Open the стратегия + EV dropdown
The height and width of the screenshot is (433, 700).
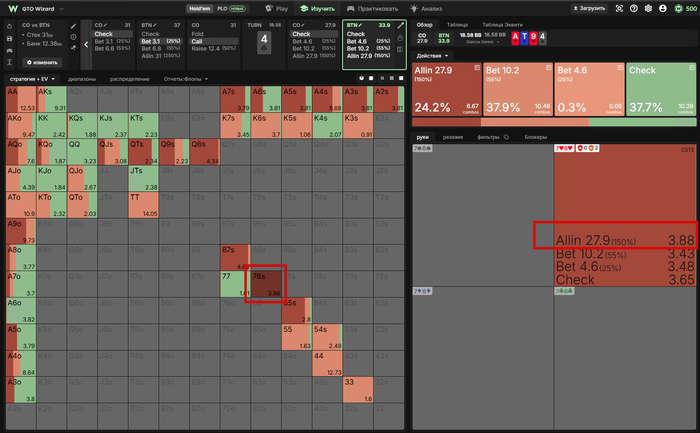[32, 79]
